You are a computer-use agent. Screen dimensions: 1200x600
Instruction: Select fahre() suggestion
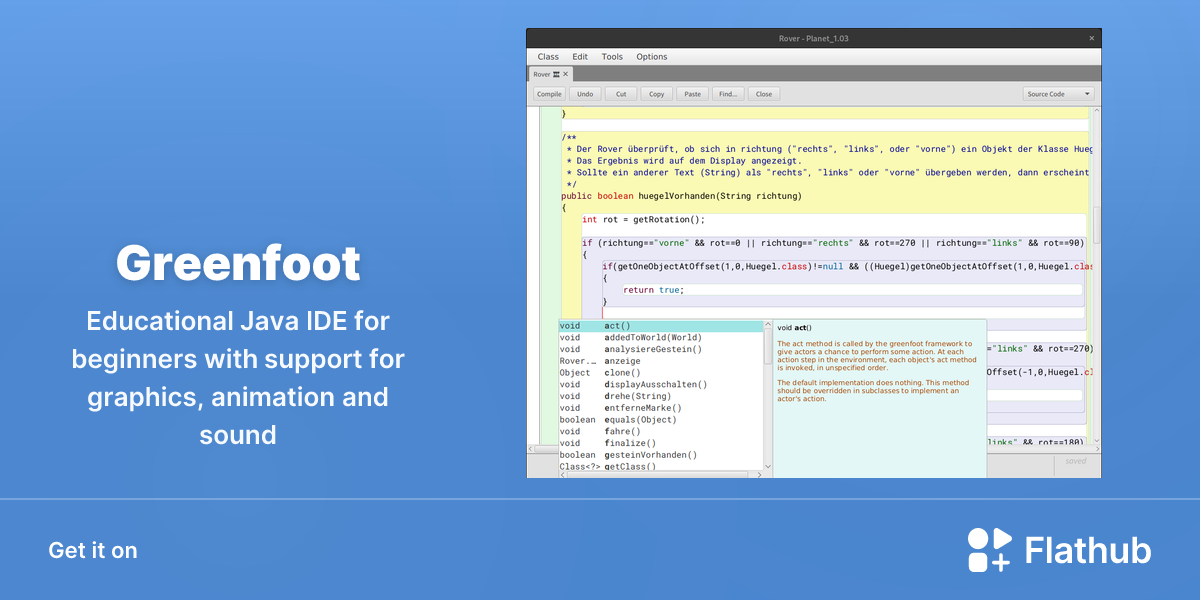[660, 431]
